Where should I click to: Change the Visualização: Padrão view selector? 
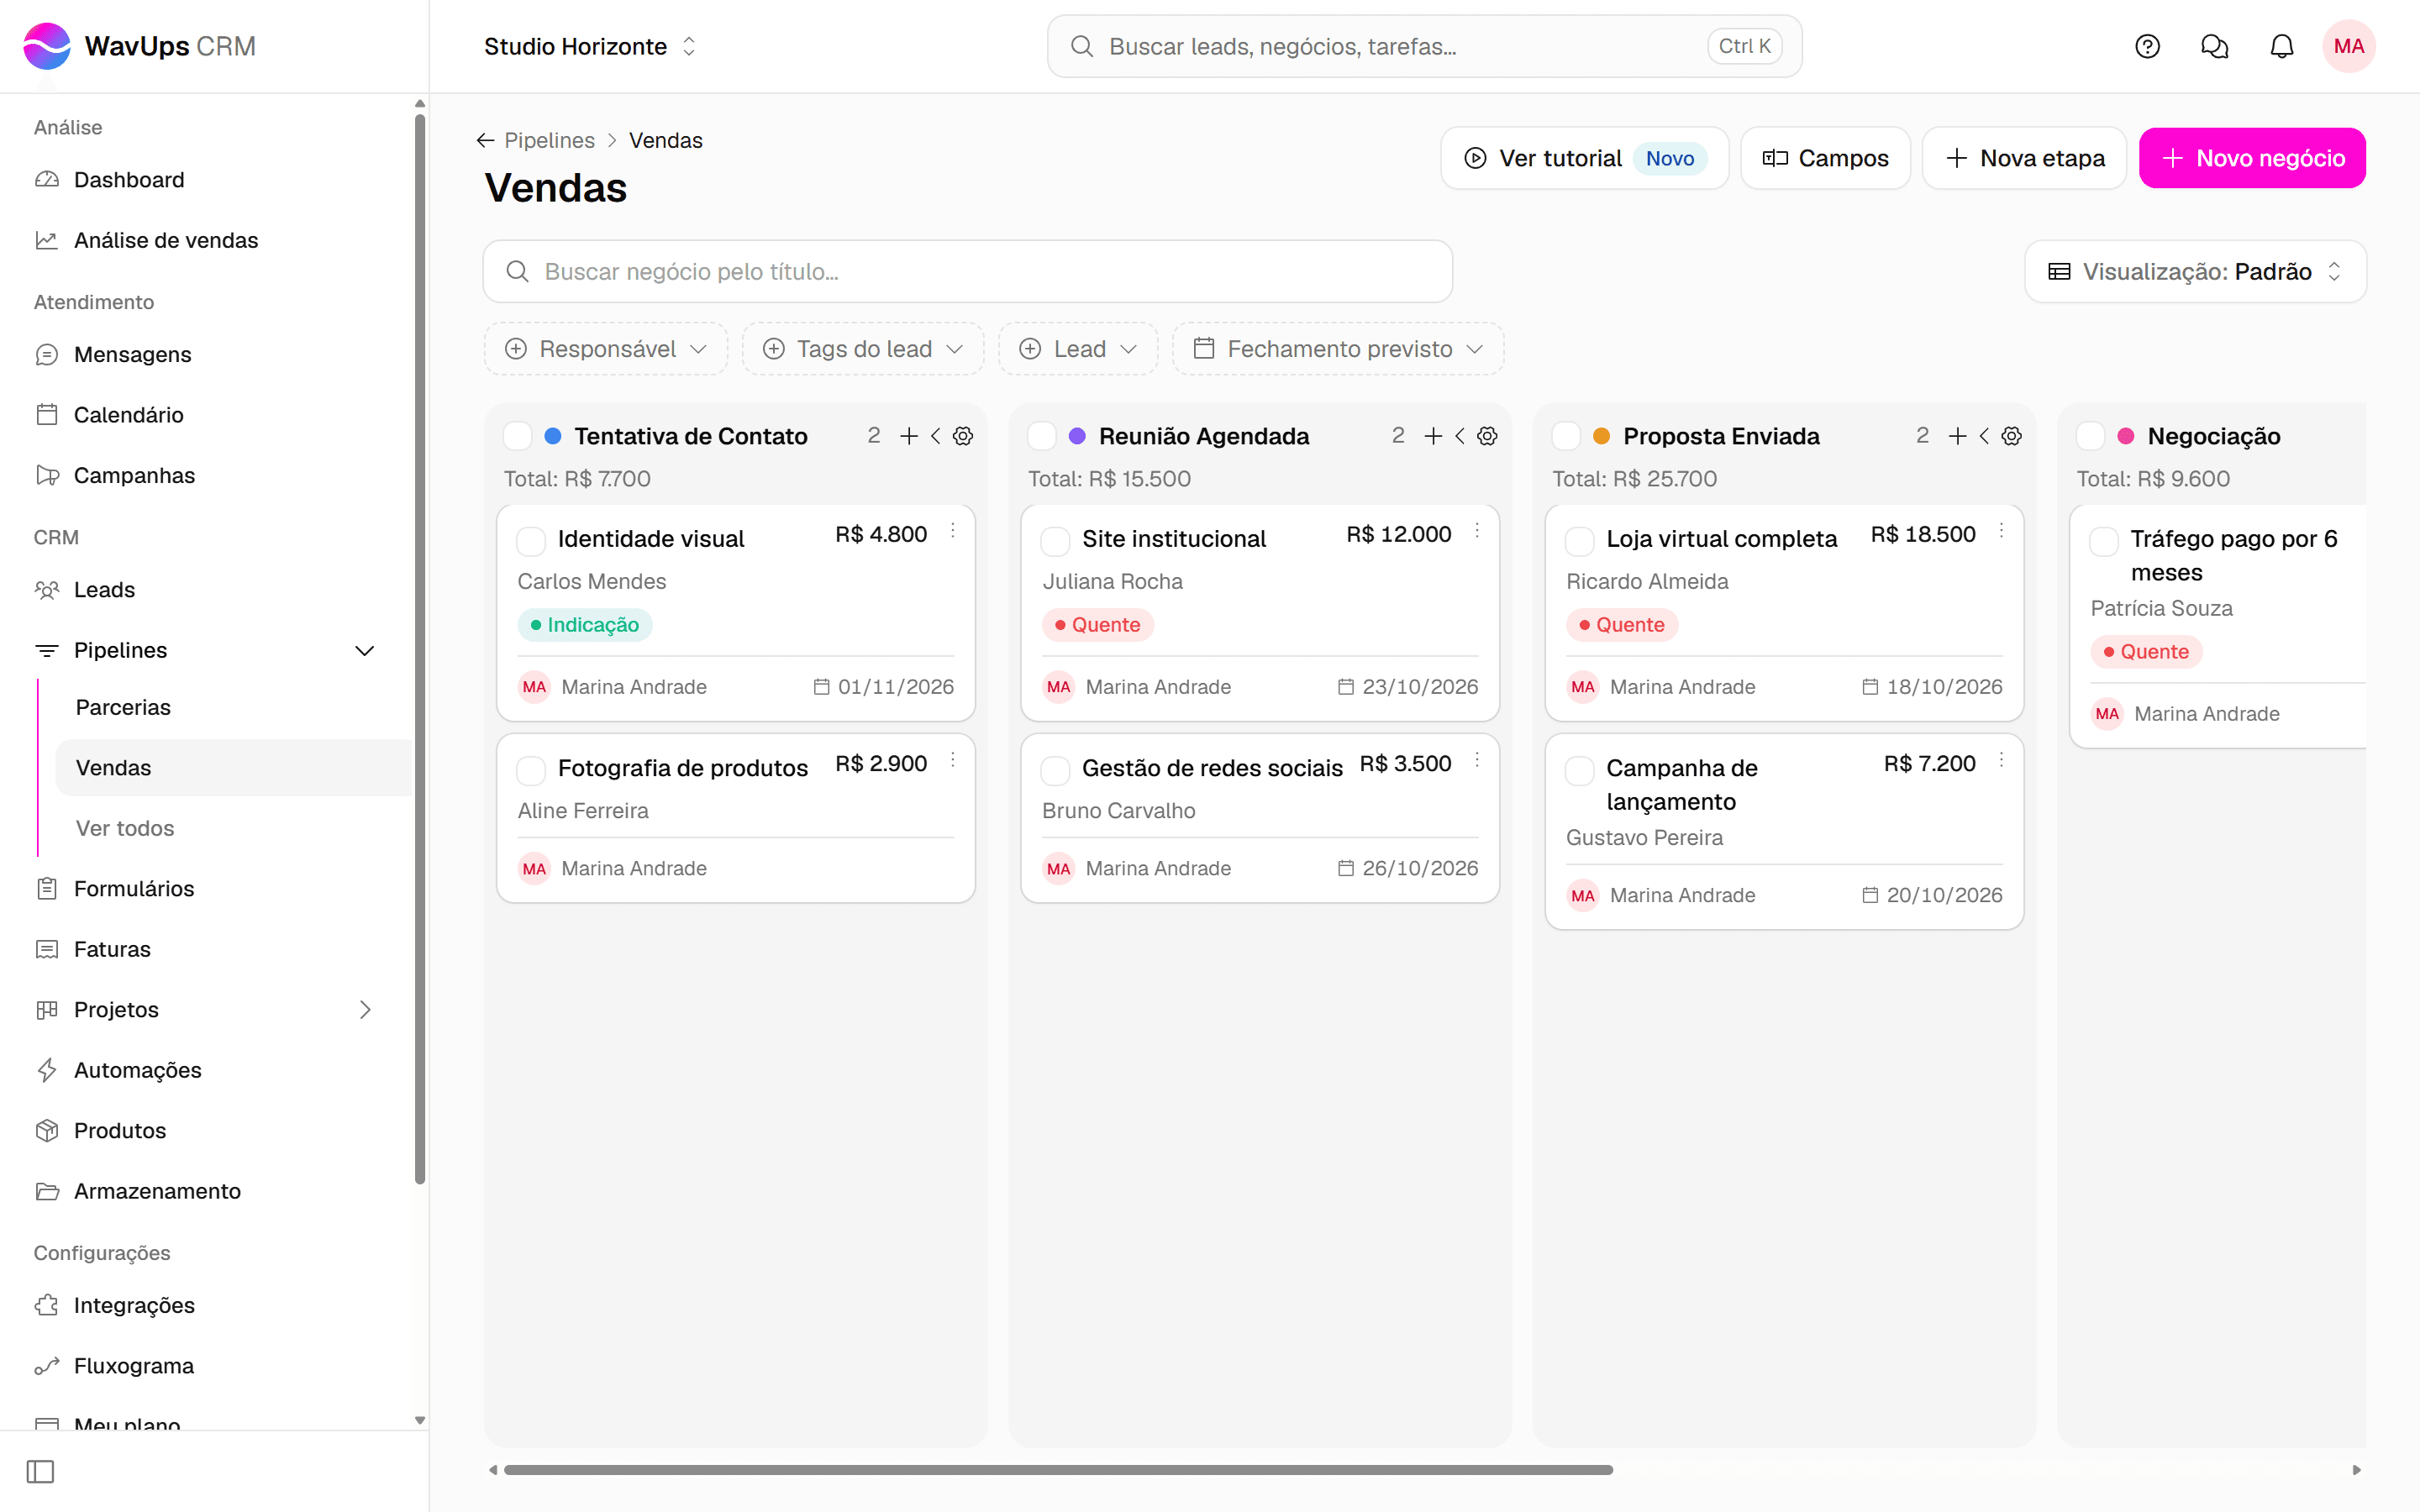[x=2196, y=271]
